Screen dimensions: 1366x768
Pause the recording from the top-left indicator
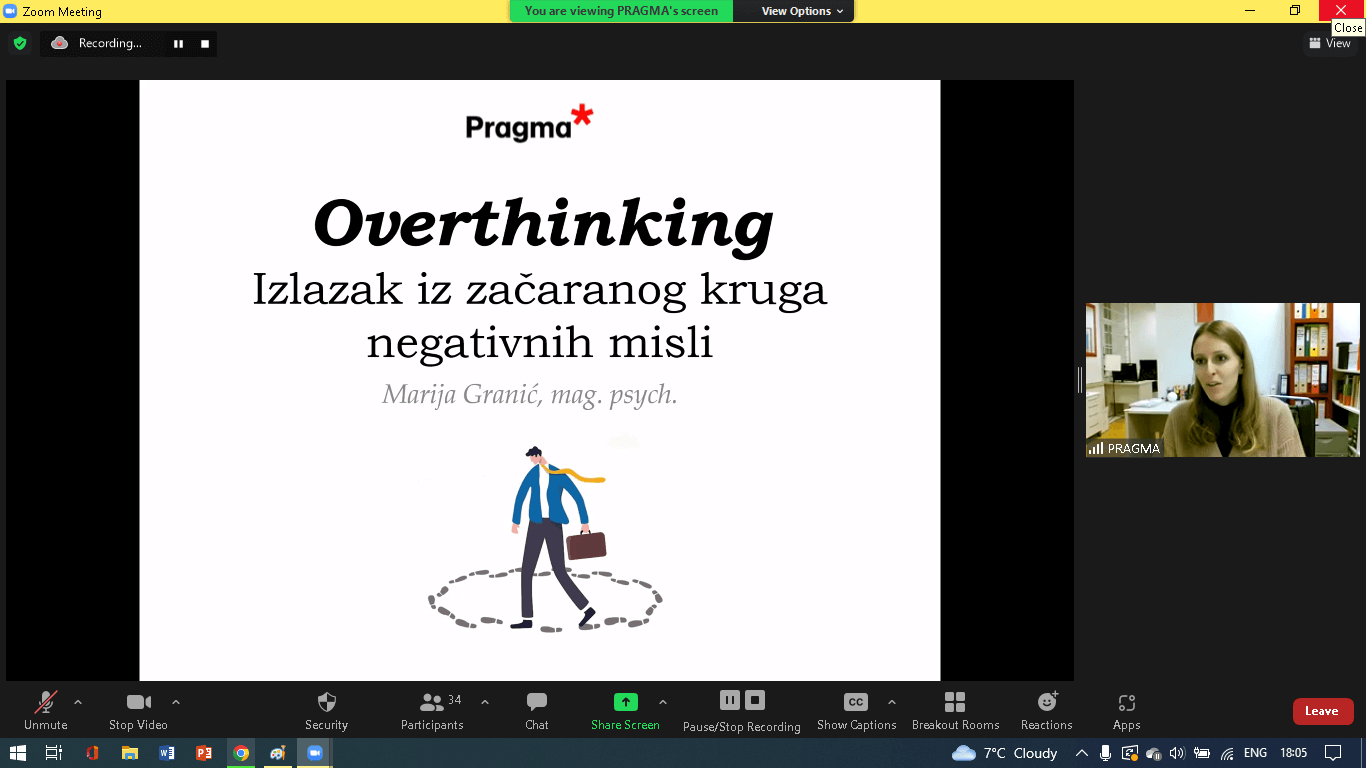point(179,43)
